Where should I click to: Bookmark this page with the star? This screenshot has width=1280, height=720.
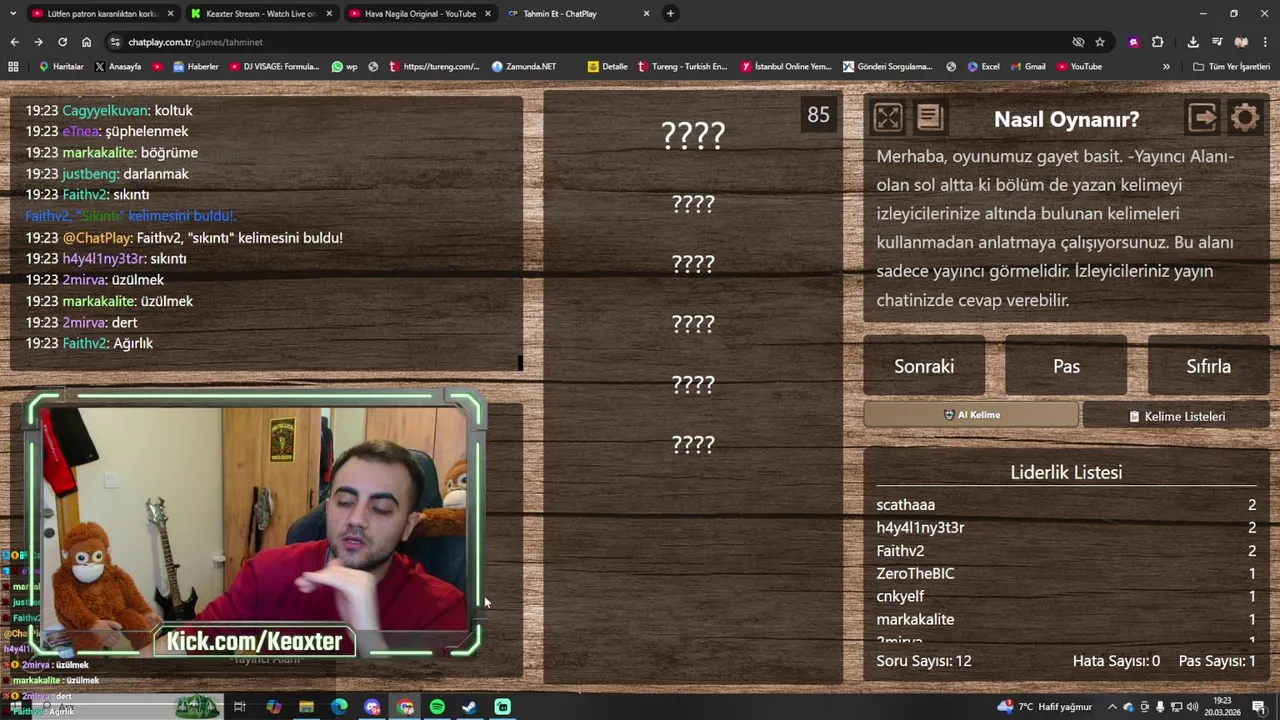pyautogui.click(x=1100, y=42)
